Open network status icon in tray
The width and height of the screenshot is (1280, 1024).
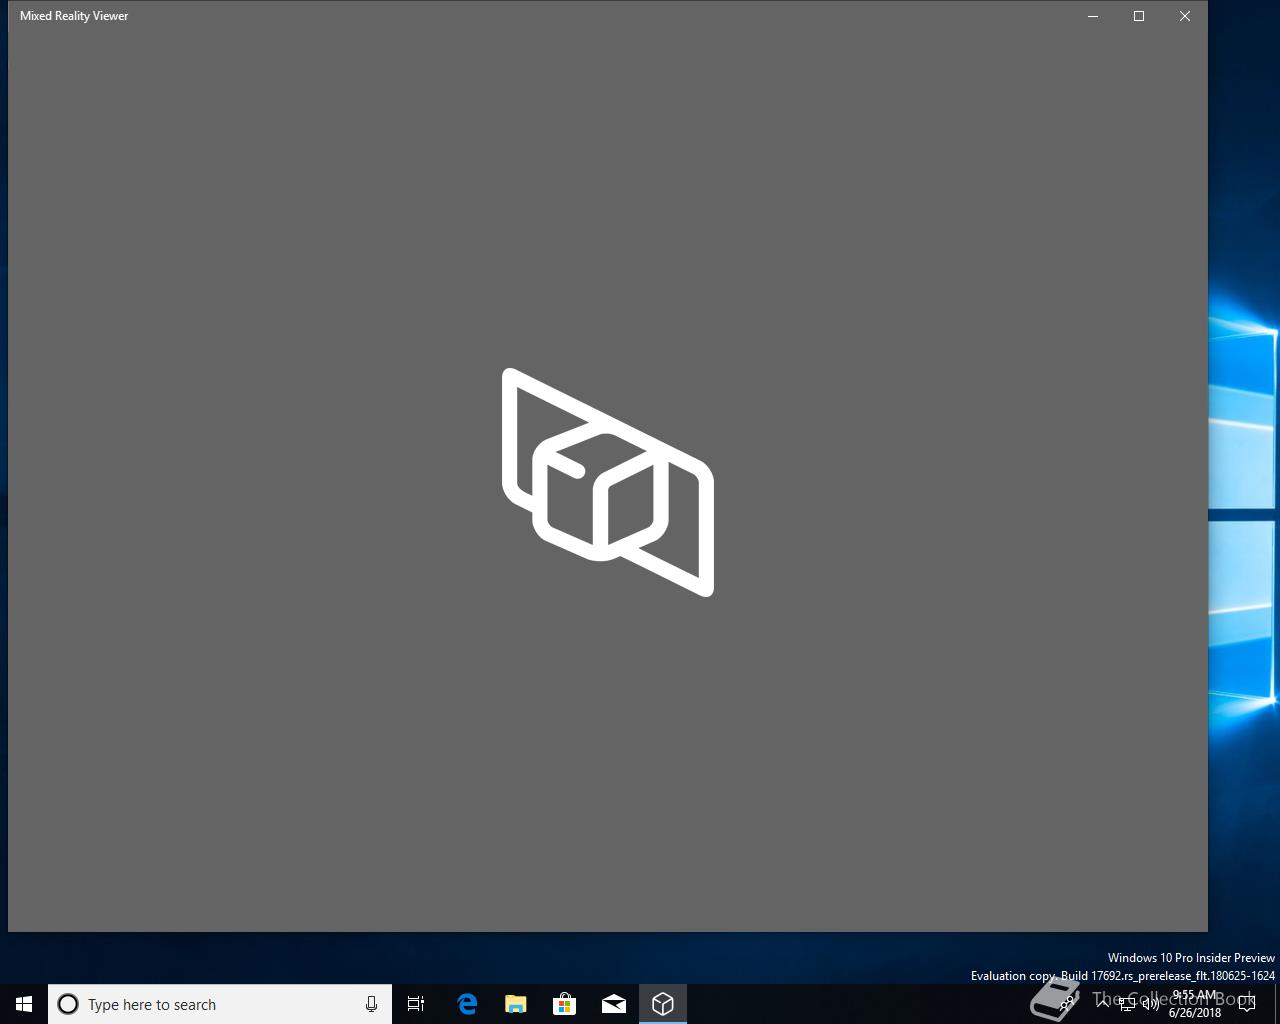tap(1127, 1004)
